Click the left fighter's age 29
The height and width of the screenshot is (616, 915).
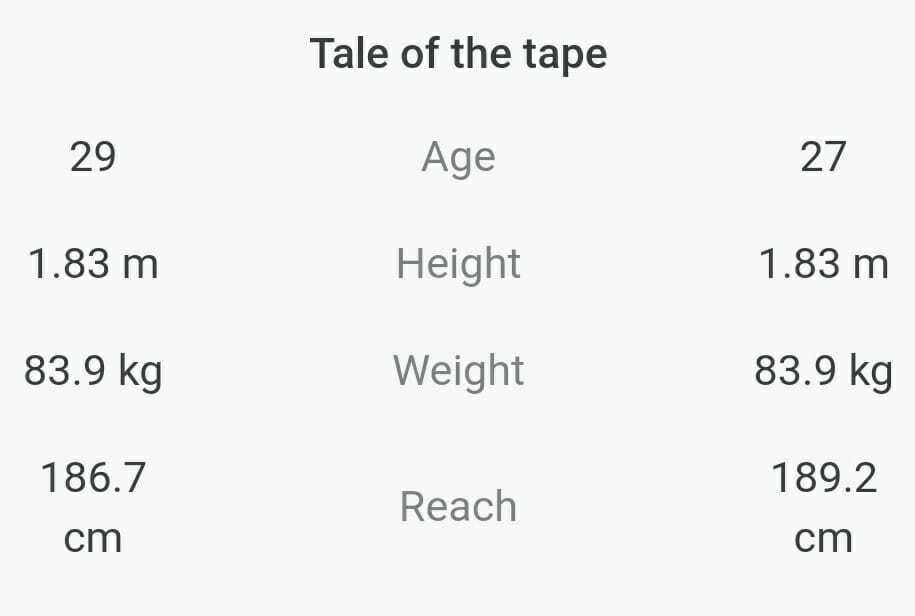93,157
